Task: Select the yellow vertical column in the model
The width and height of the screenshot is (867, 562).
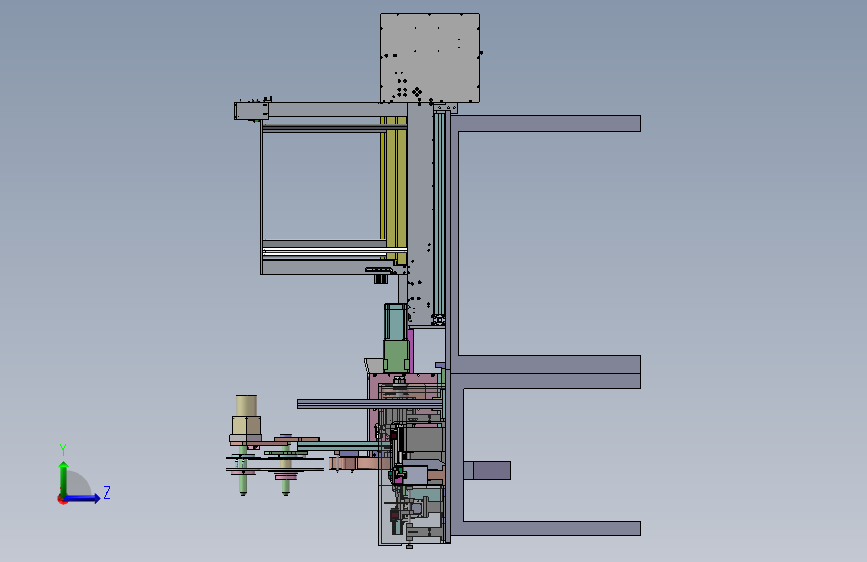Action: click(x=394, y=188)
